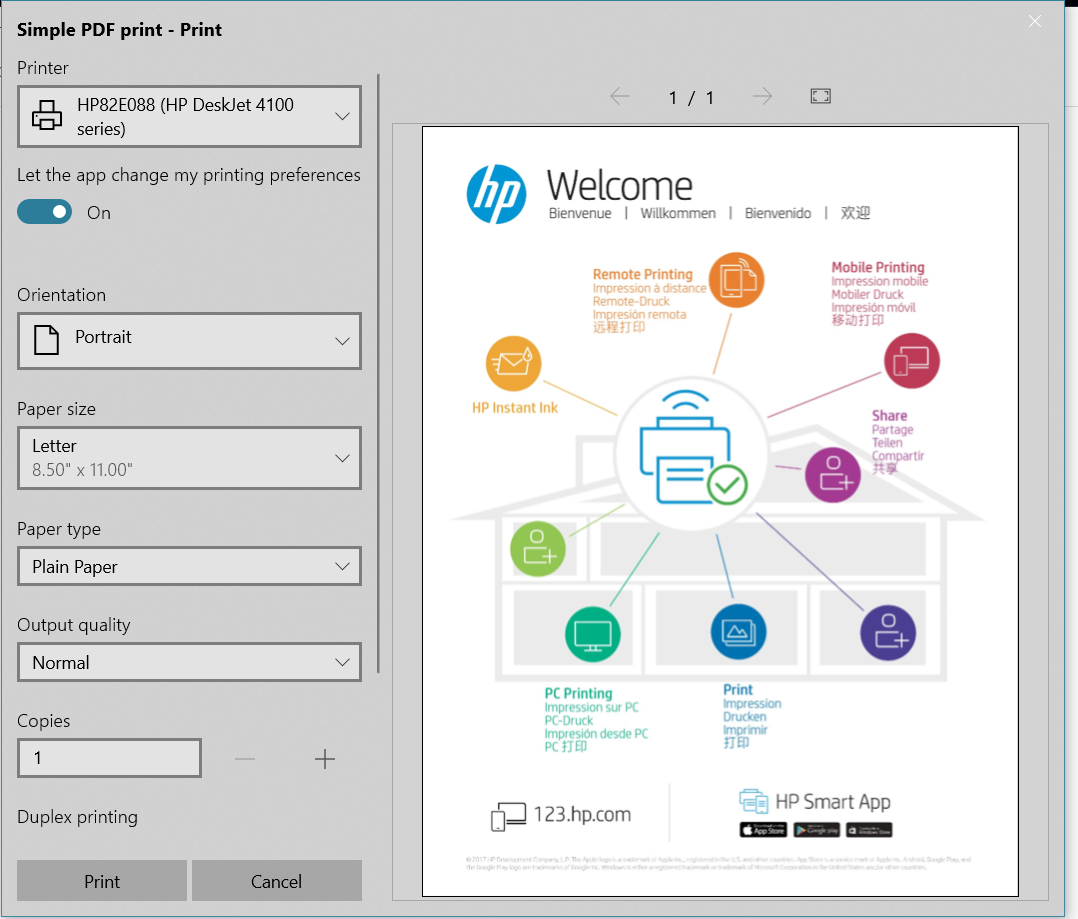Image resolution: width=1078 pixels, height=919 pixels.
Task: Open the Paper size Letter dropdown
Action: (189, 458)
